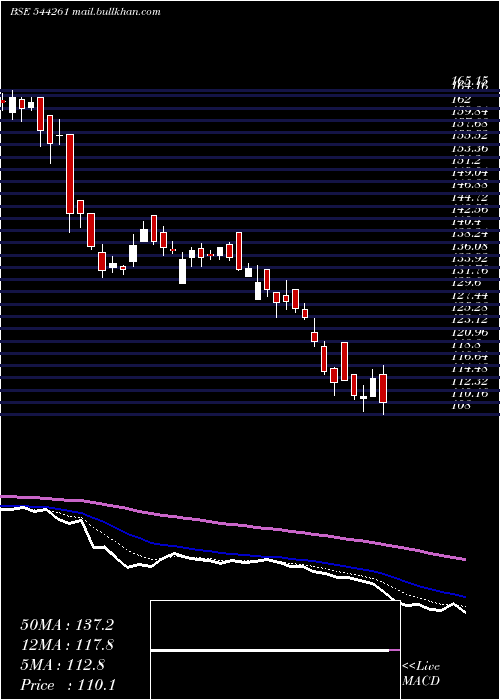Click the 136.08 price axis label
The height and width of the screenshot is (700, 500).
(470, 246)
